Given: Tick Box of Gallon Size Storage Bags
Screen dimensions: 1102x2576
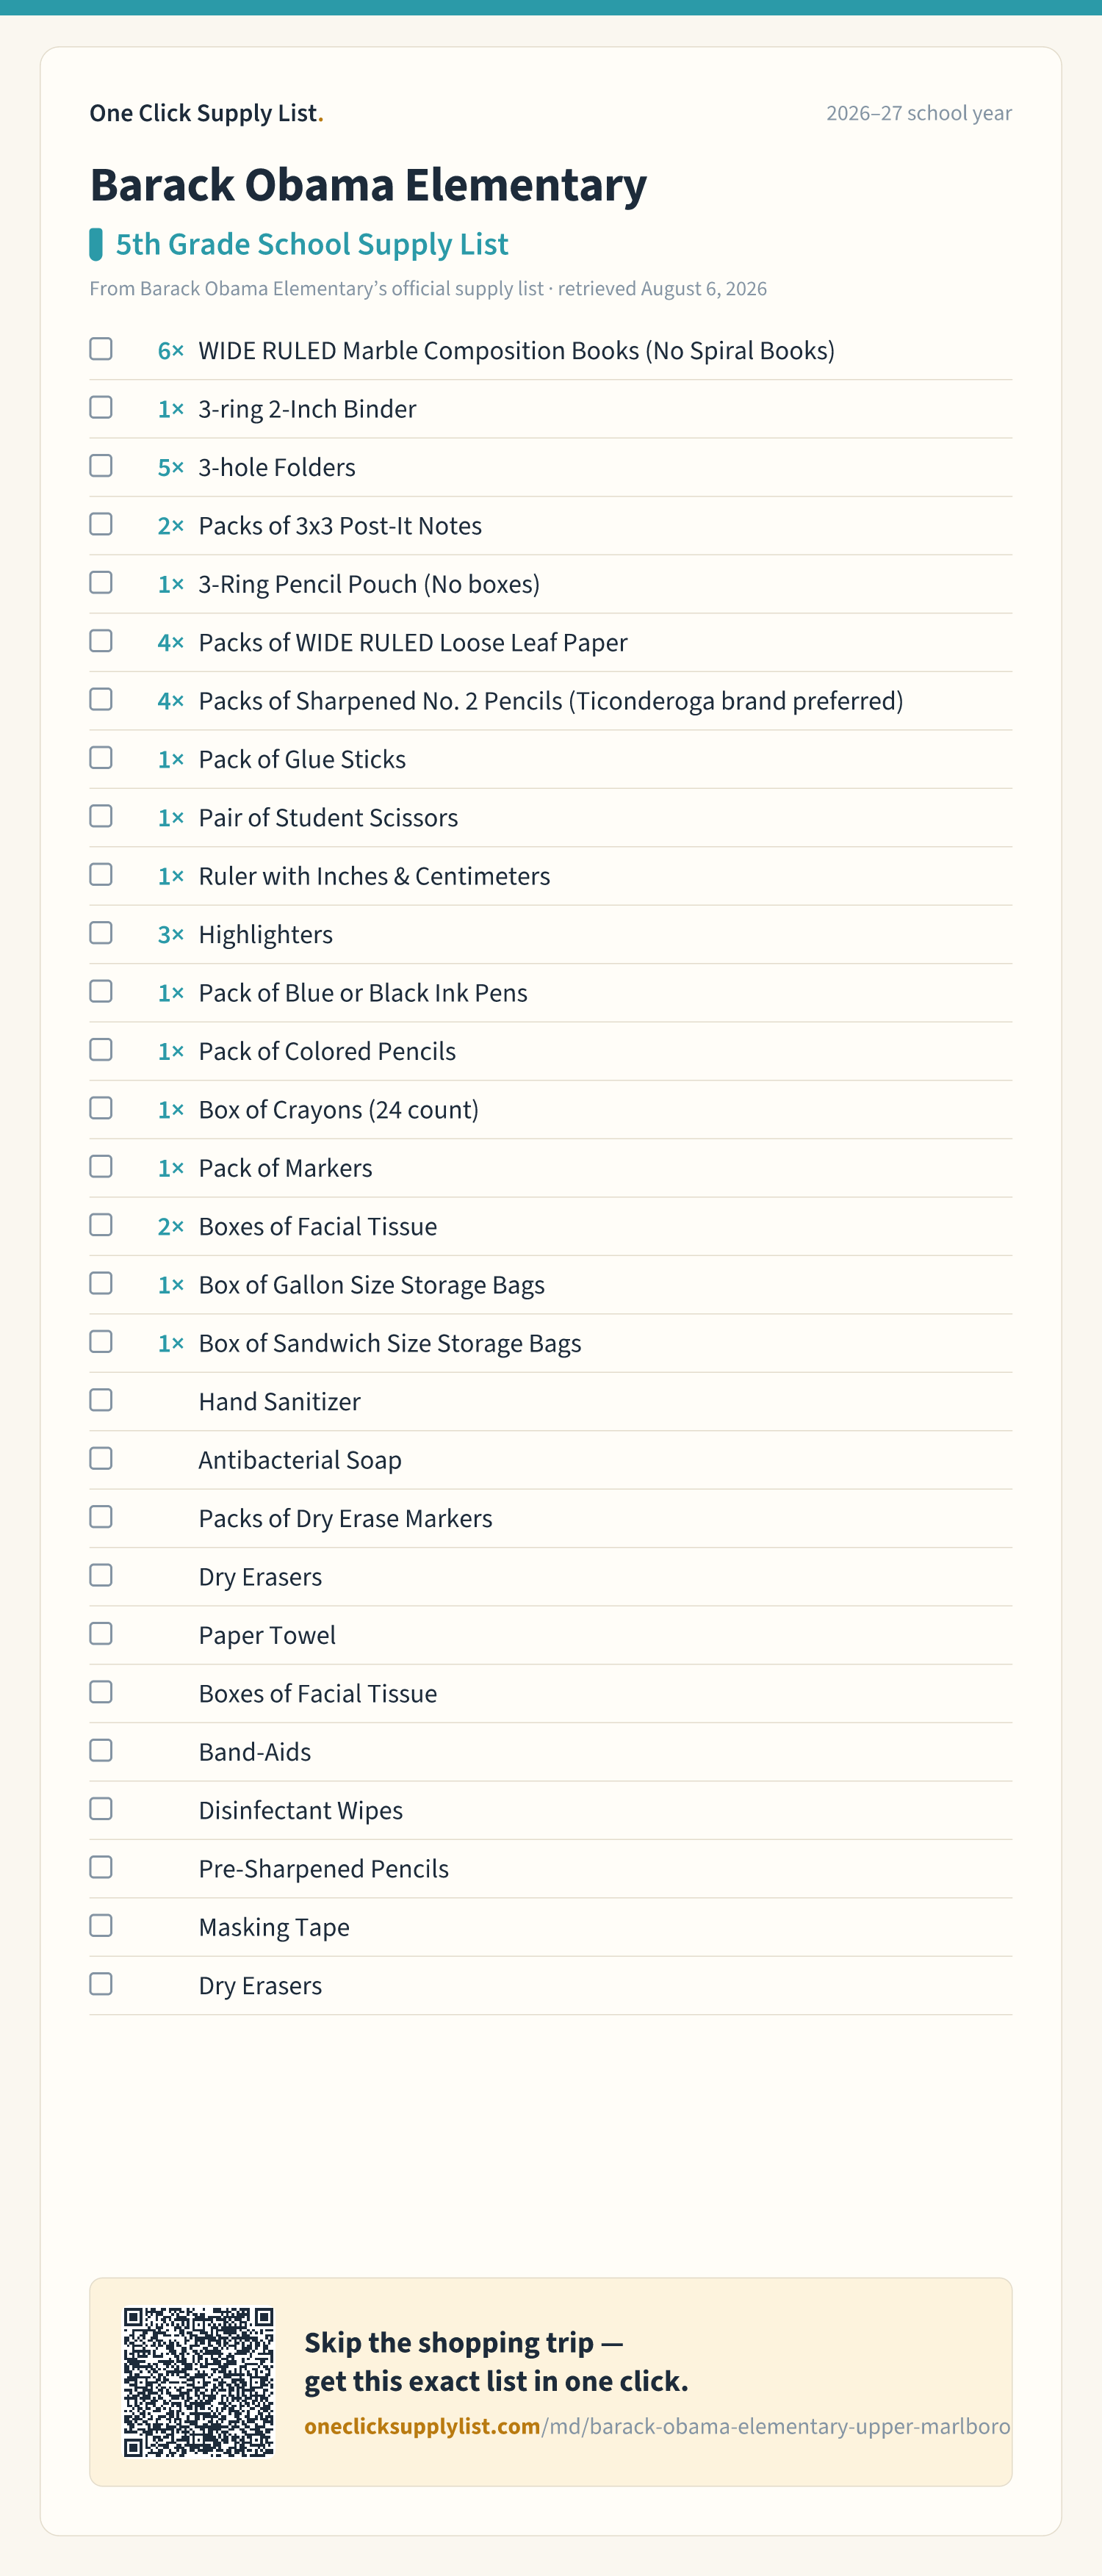Looking at the screenshot, I should pos(101,1283).
